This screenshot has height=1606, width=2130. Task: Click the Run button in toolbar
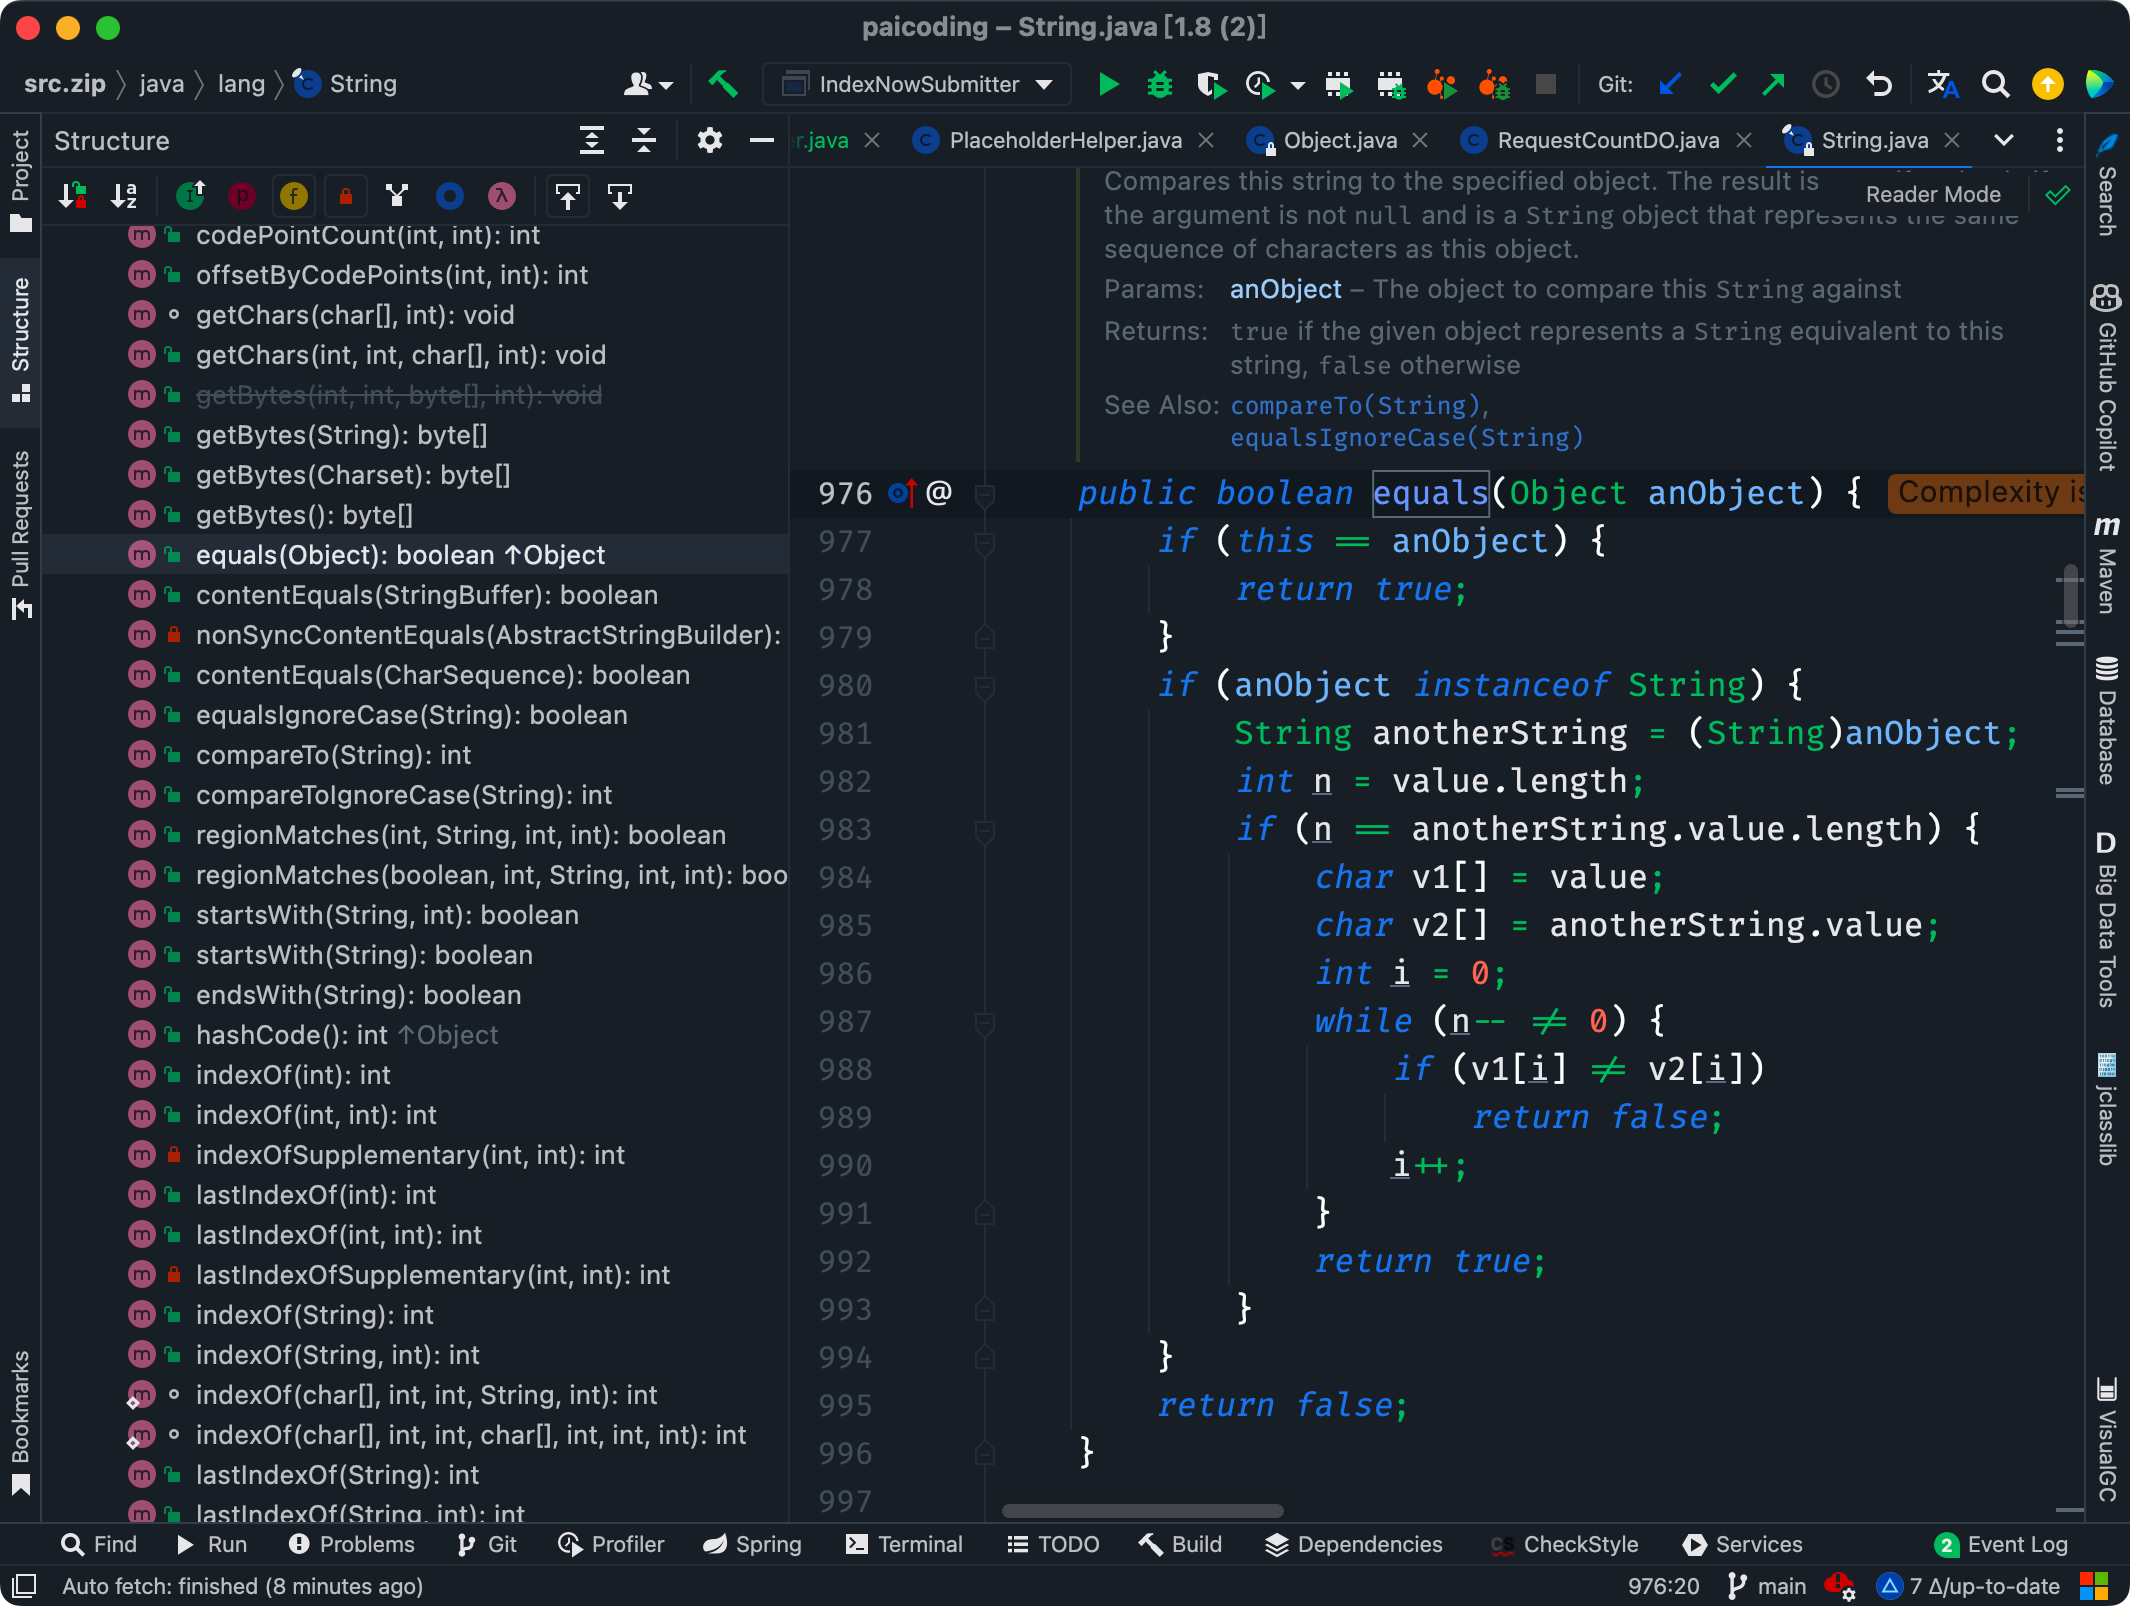click(1110, 83)
